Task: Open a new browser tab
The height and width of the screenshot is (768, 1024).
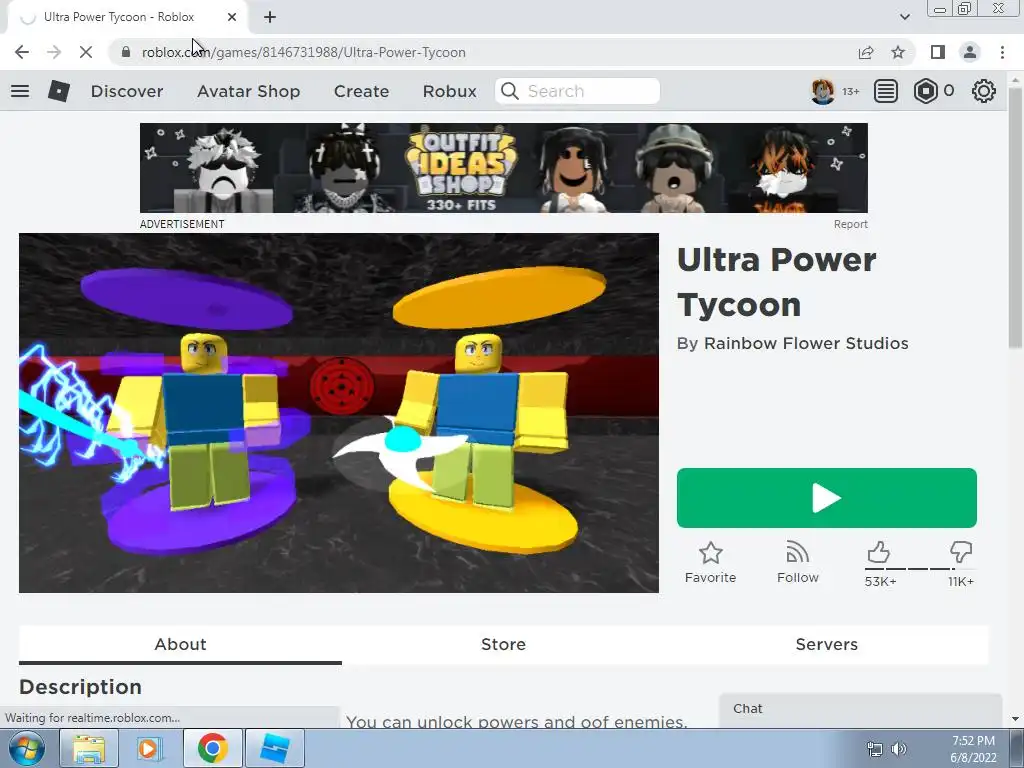Action: click(270, 17)
